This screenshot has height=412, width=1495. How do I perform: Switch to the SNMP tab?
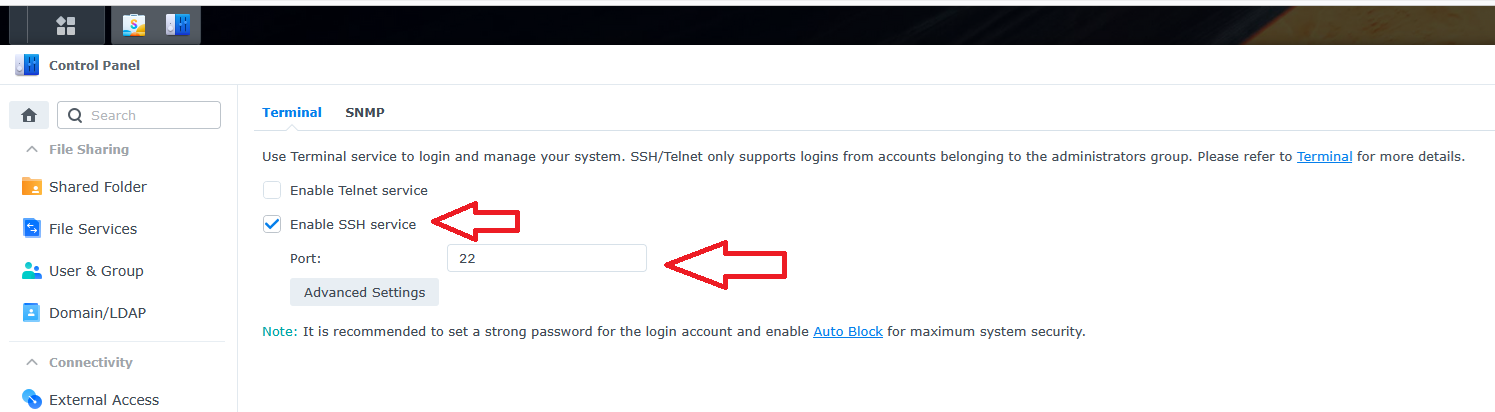365,113
